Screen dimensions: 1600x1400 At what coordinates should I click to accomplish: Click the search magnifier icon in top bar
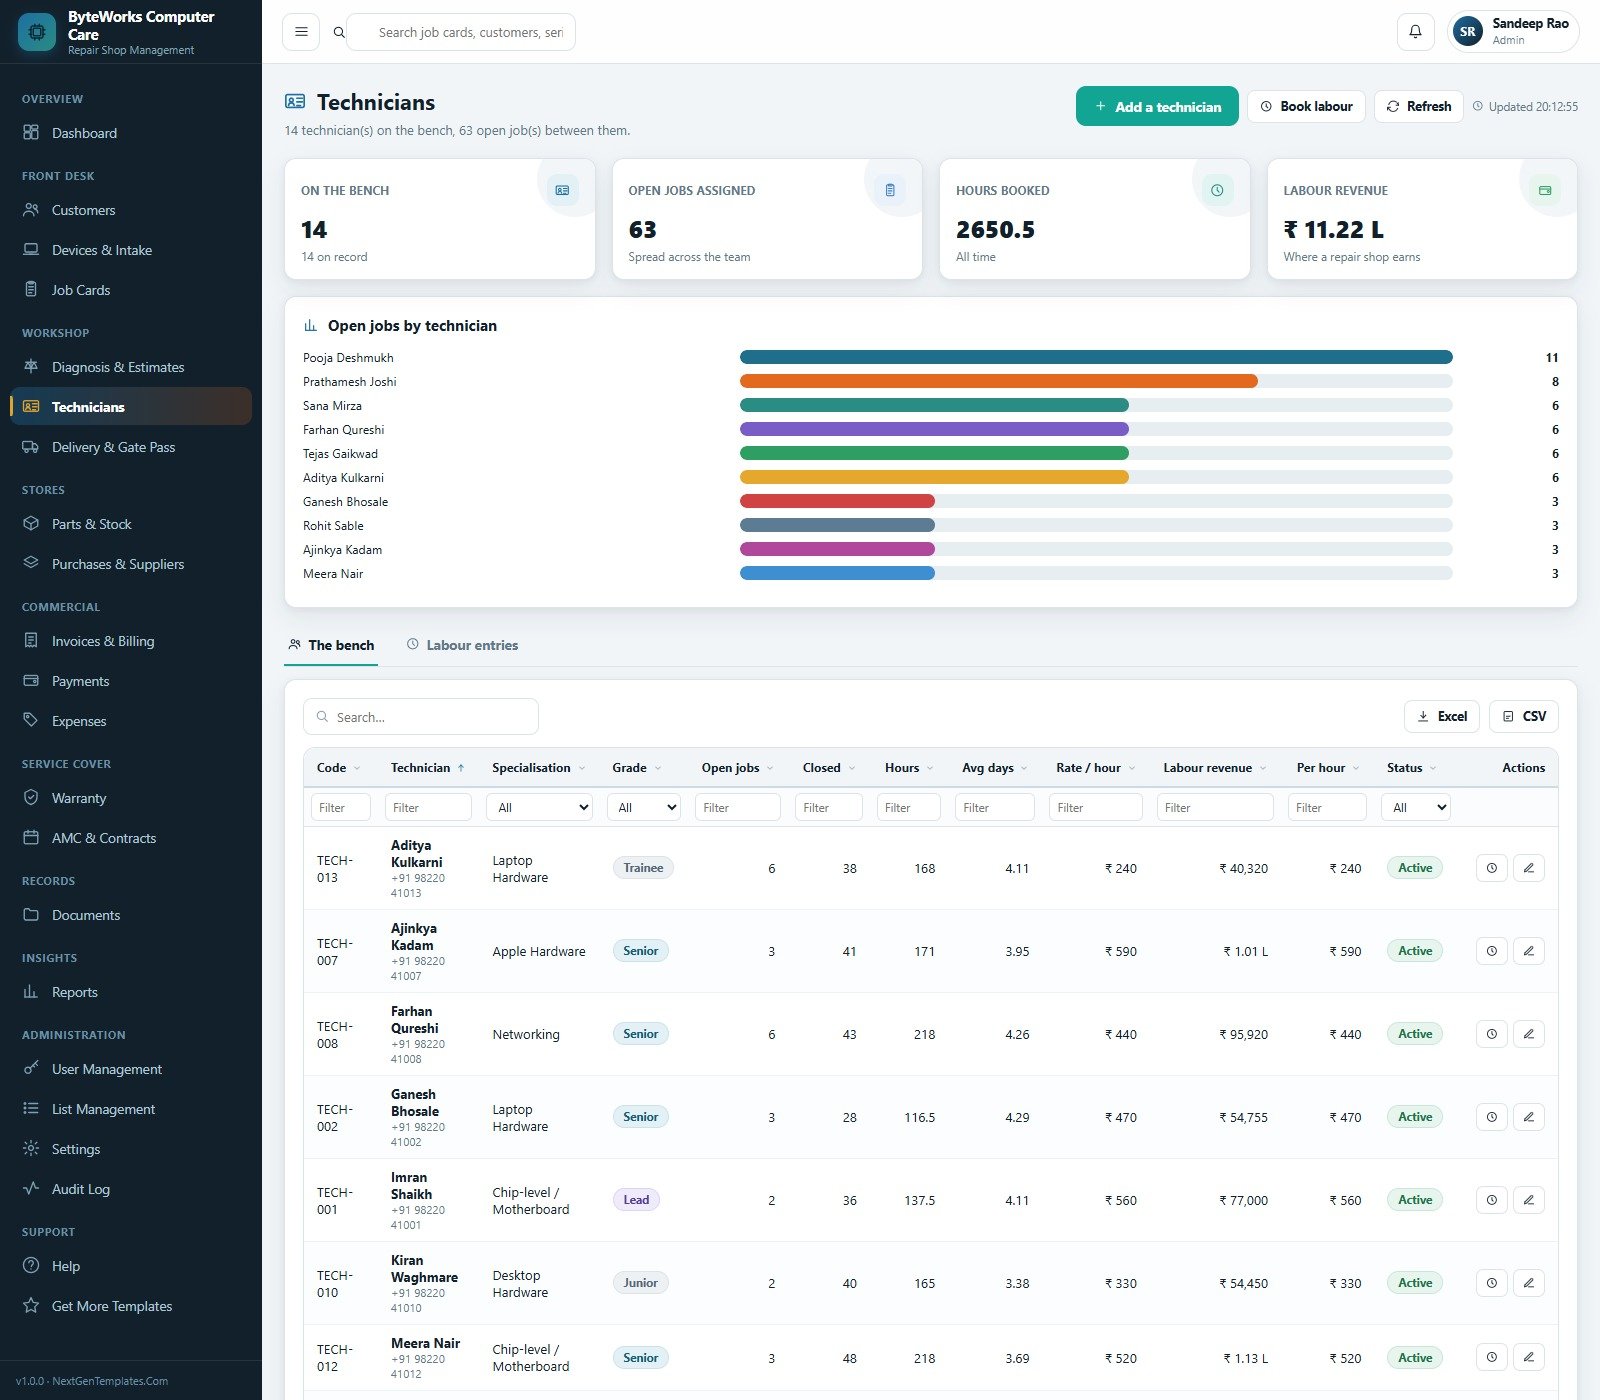pyautogui.click(x=339, y=32)
